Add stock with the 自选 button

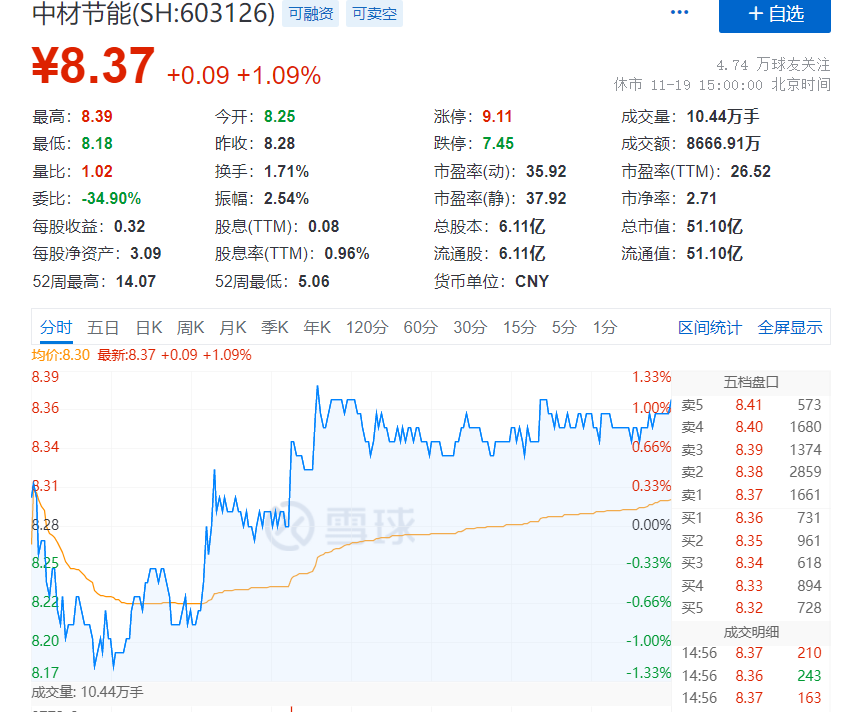[x=774, y=14]
